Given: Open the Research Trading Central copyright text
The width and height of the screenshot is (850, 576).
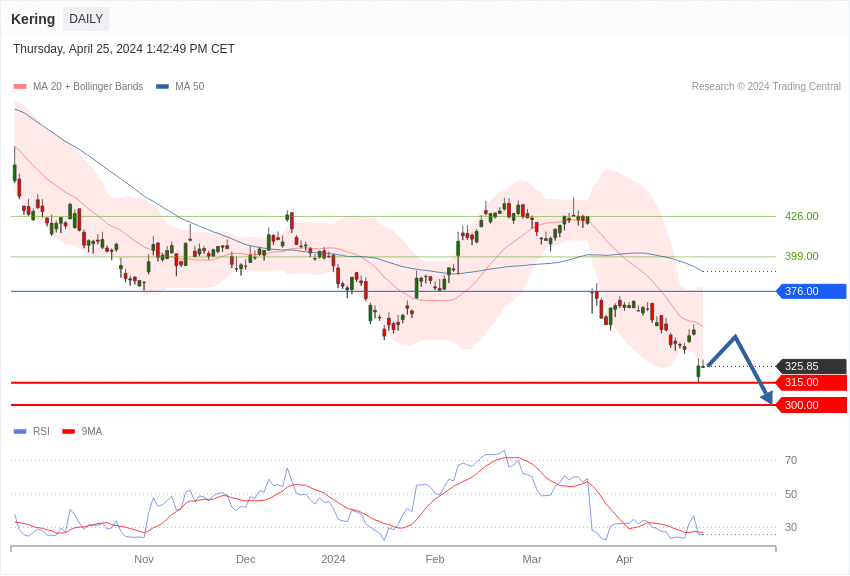Looking at the screenshot, I should click(x=766, y=87).
